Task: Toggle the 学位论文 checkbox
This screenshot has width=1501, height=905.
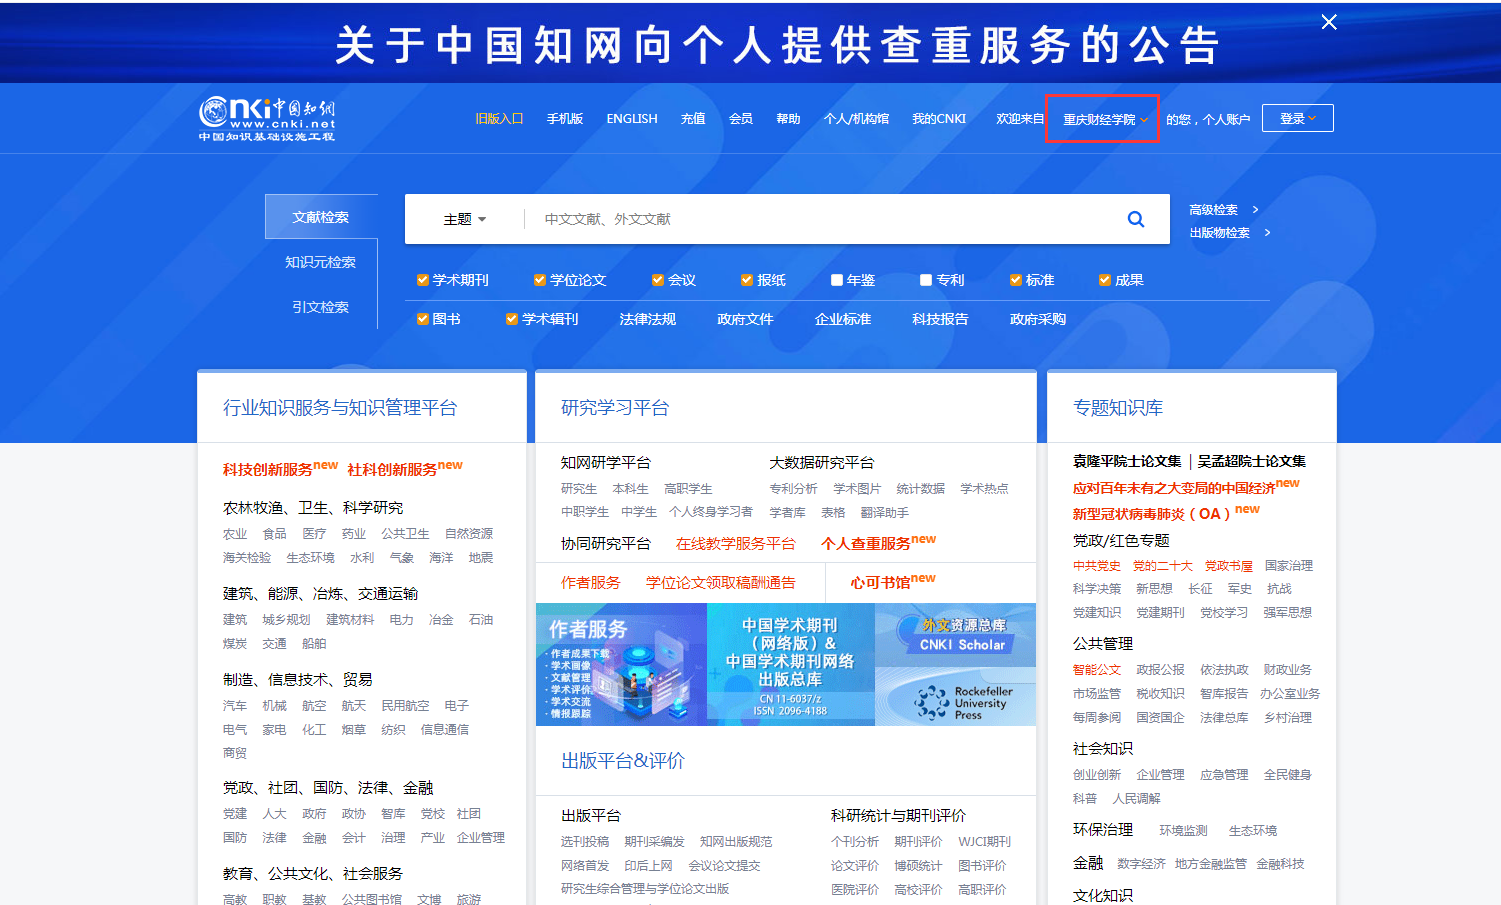Action: click(x=540, y=280)
